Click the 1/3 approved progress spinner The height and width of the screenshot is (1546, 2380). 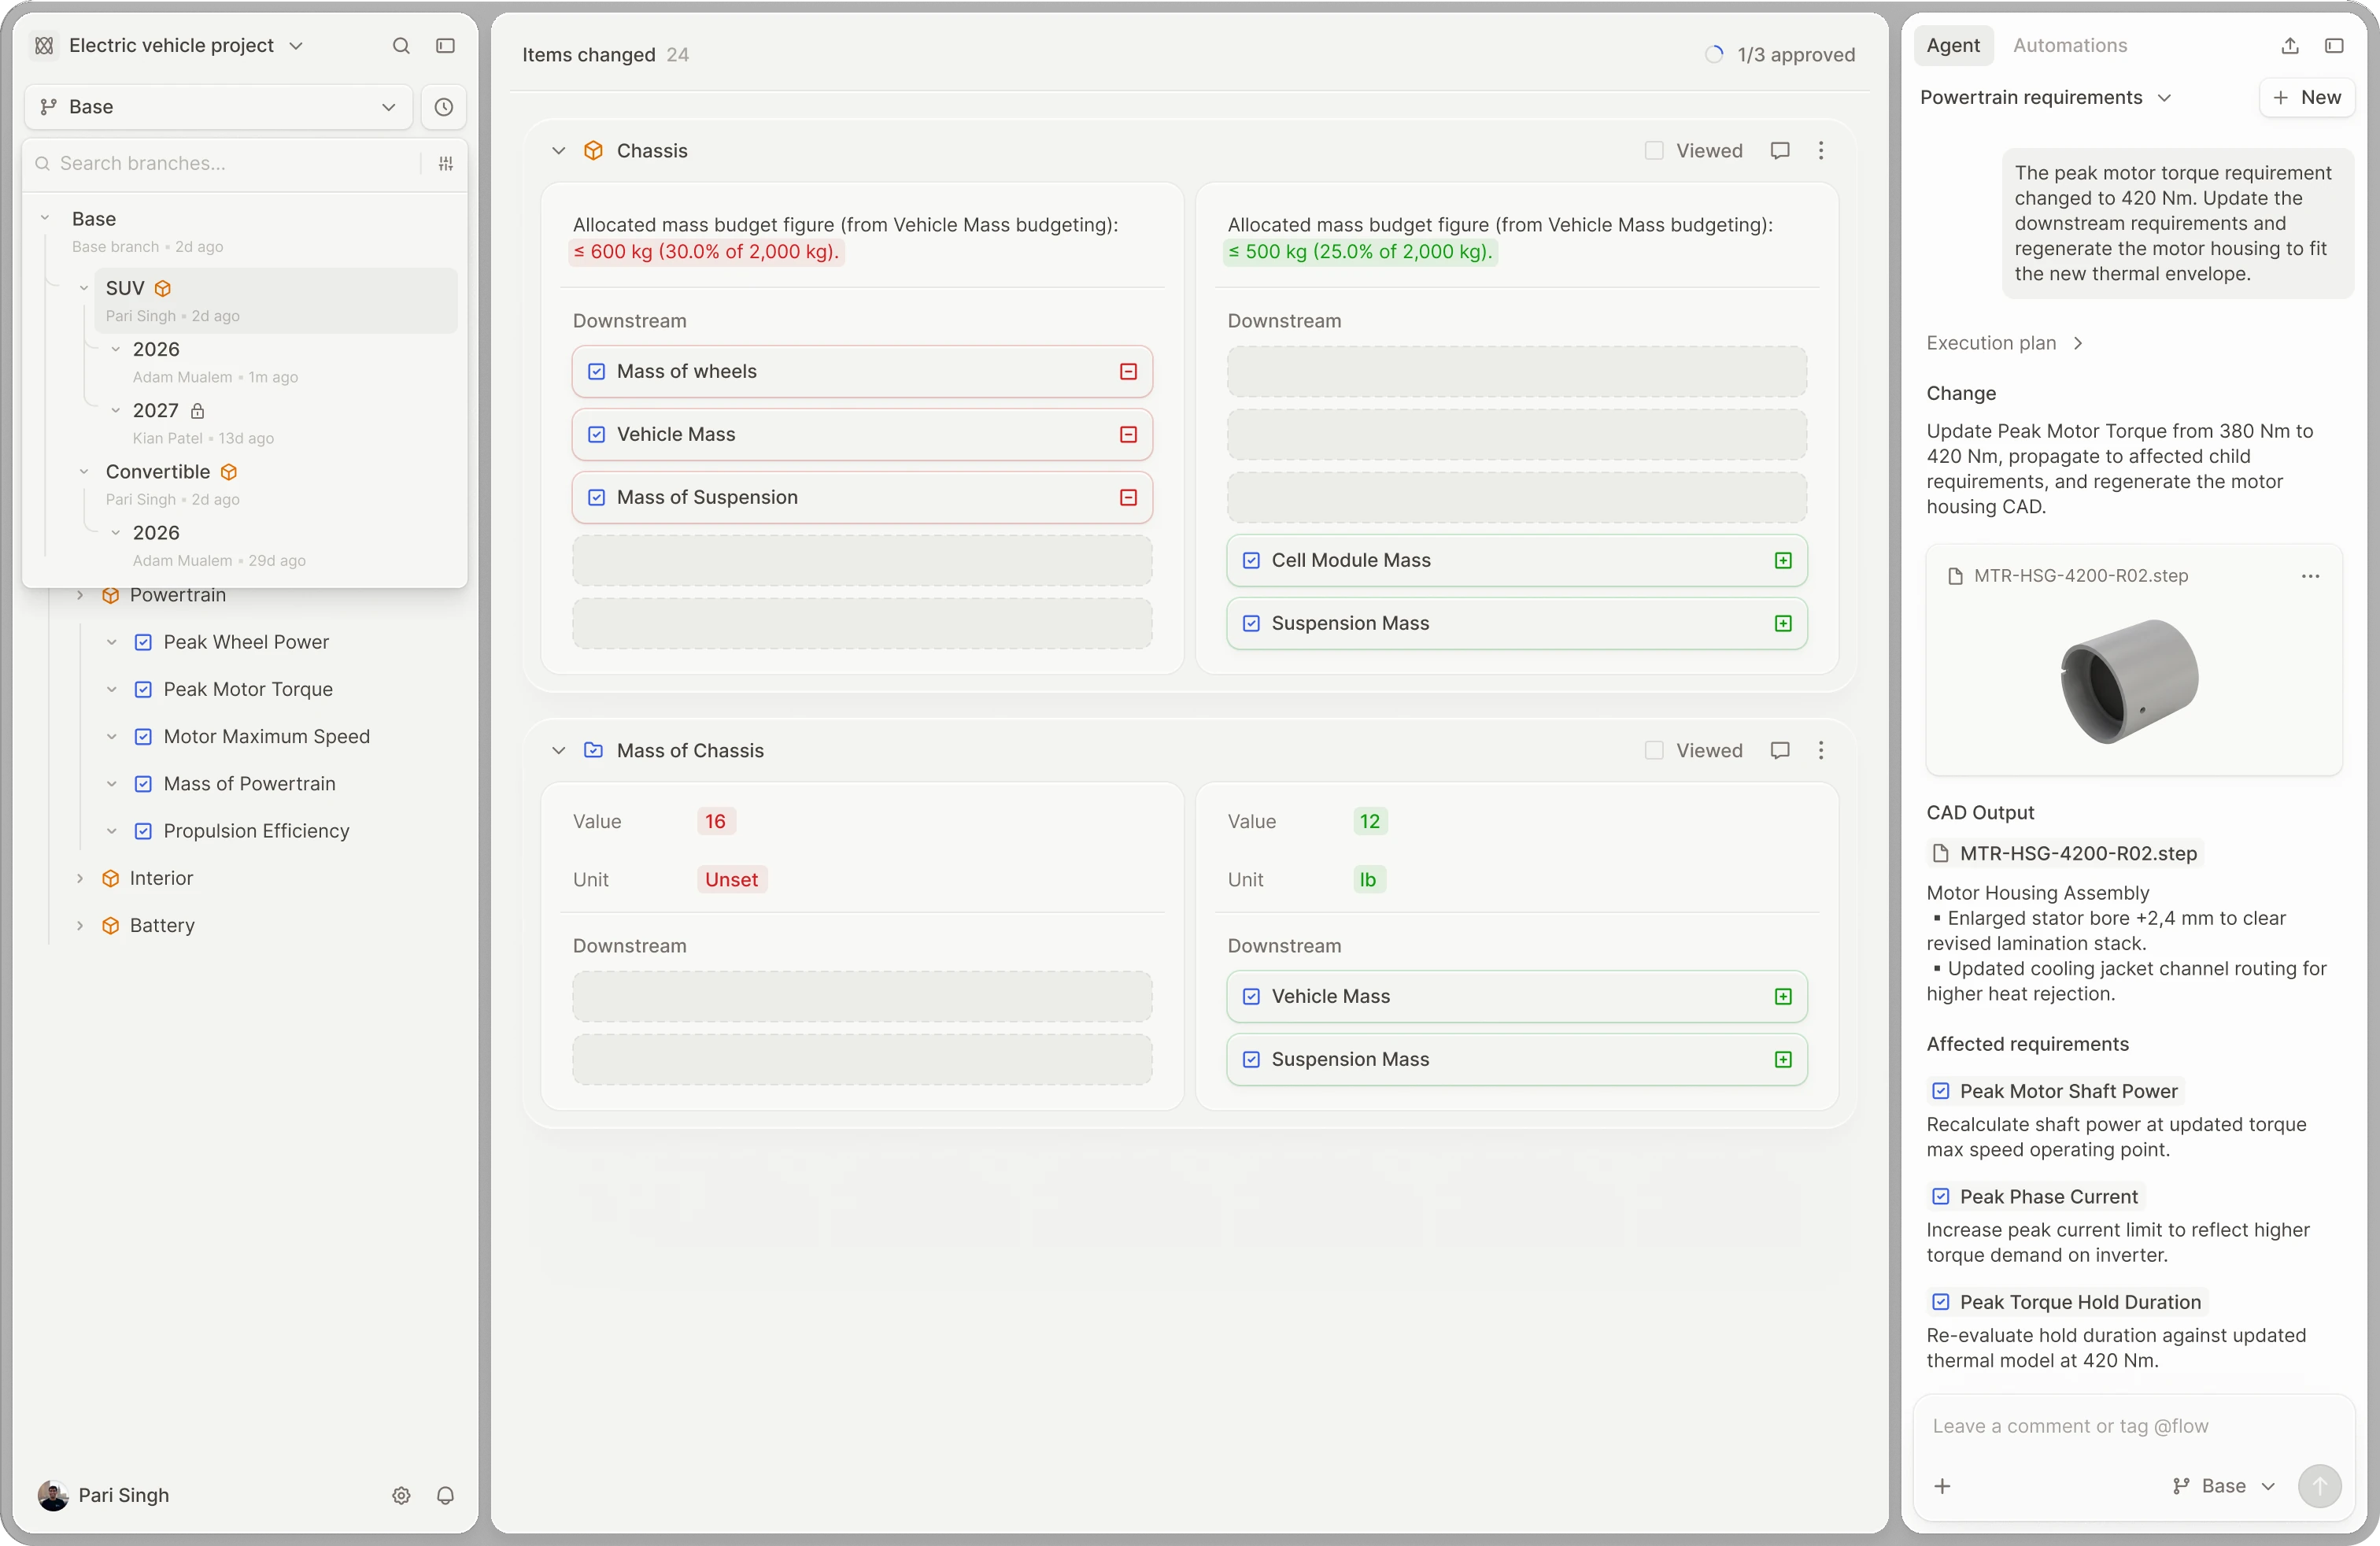click(x=1714, y=55)
